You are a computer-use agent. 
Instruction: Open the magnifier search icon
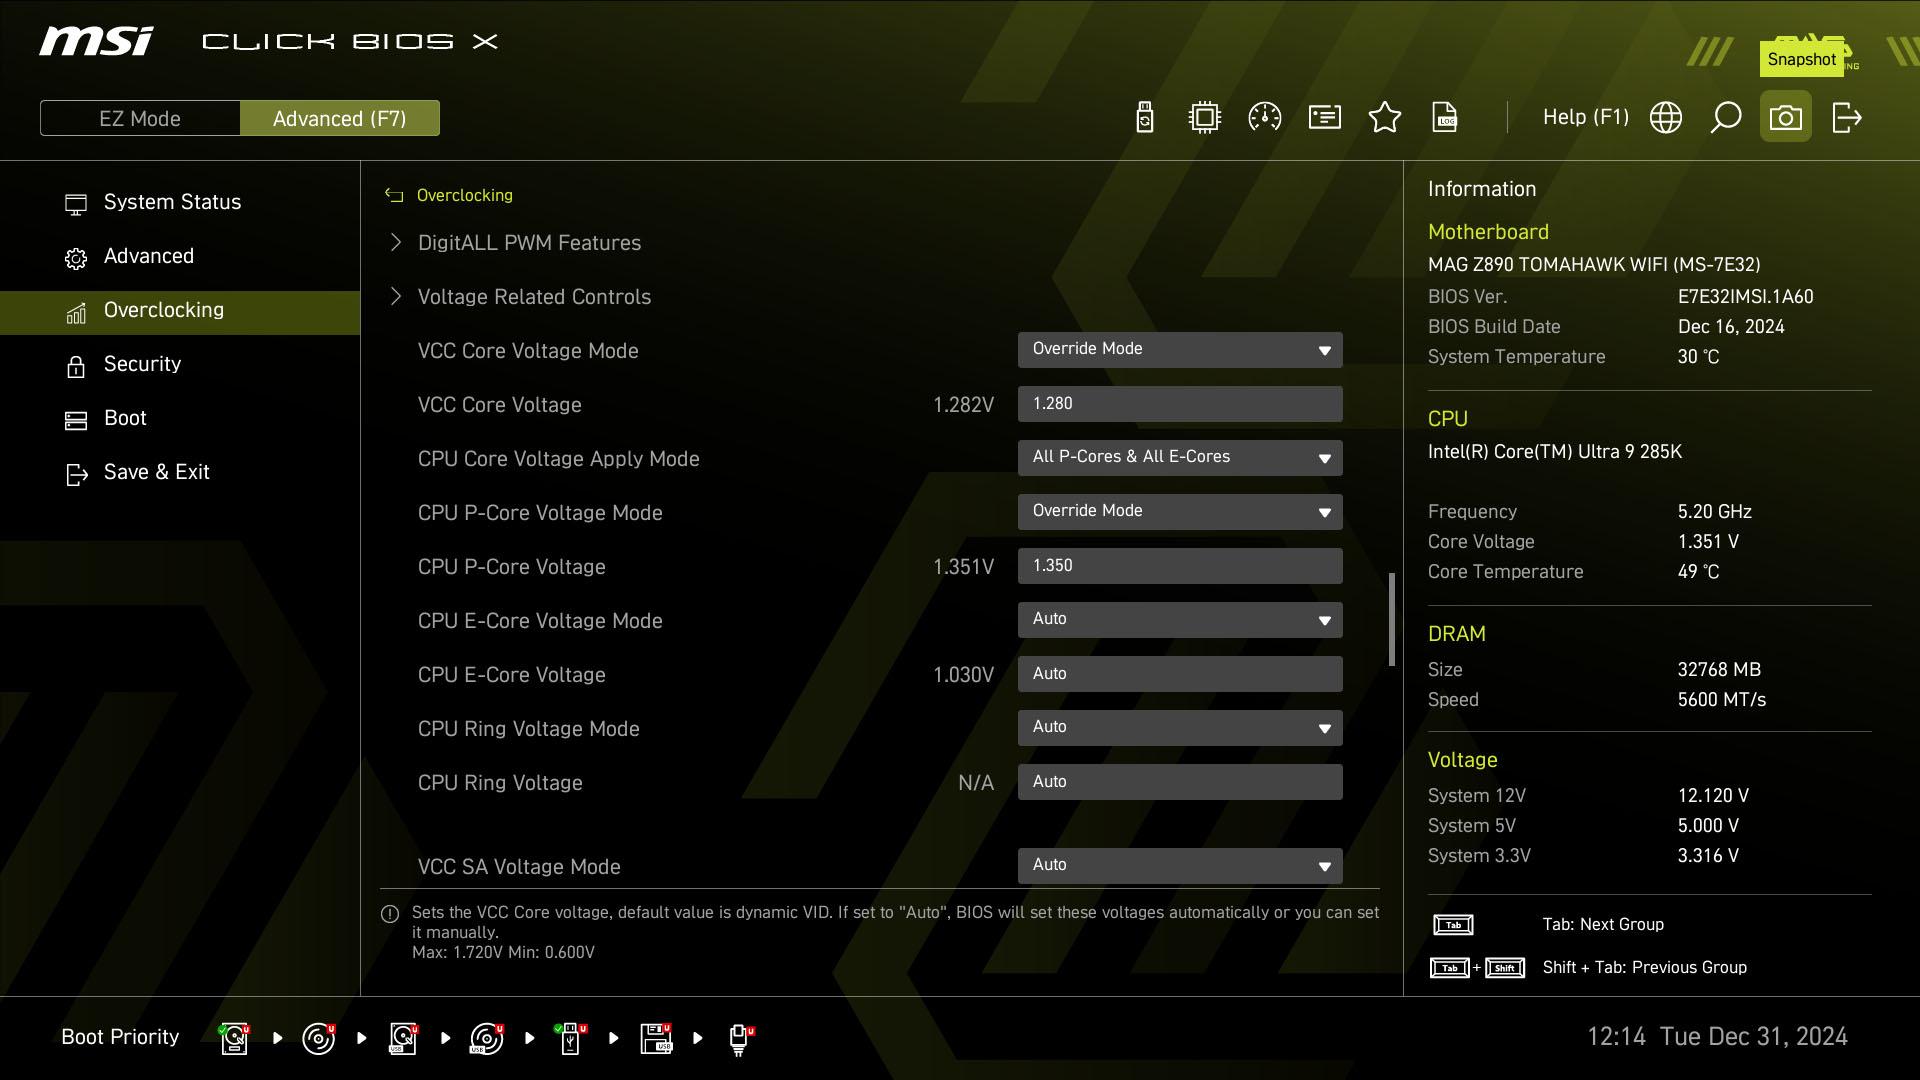tap(1726, 118)
